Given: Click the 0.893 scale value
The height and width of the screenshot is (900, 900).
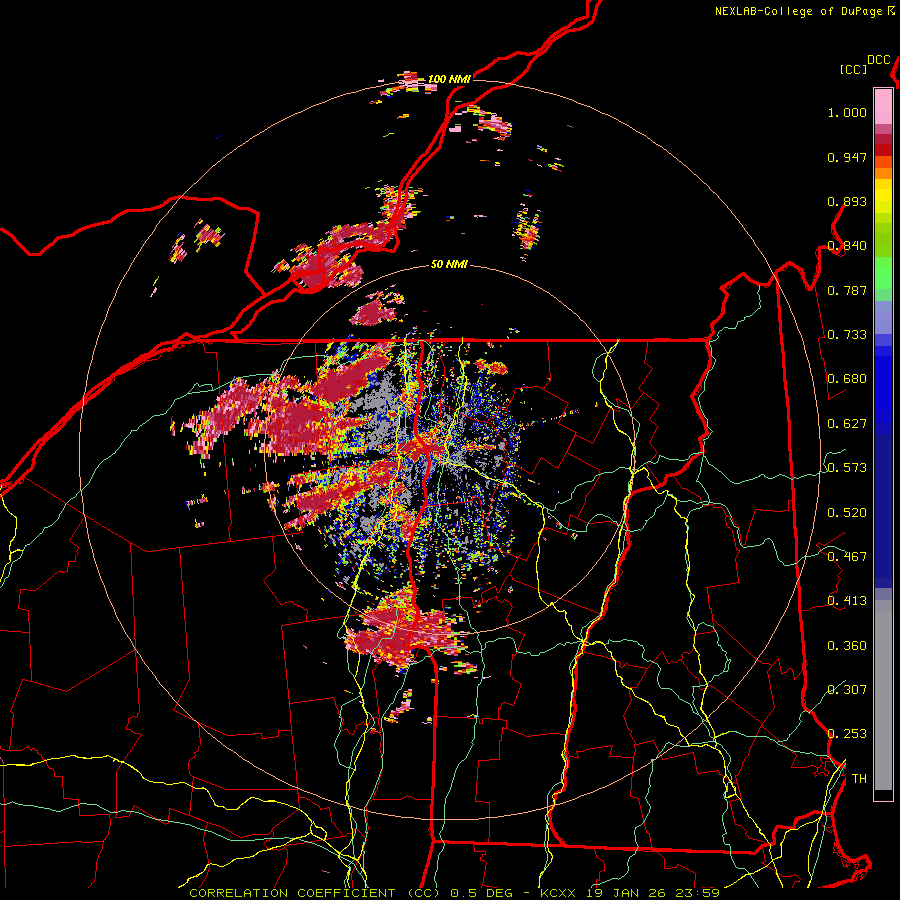Looking at the screenshot, I should click(x=847, y=201).
